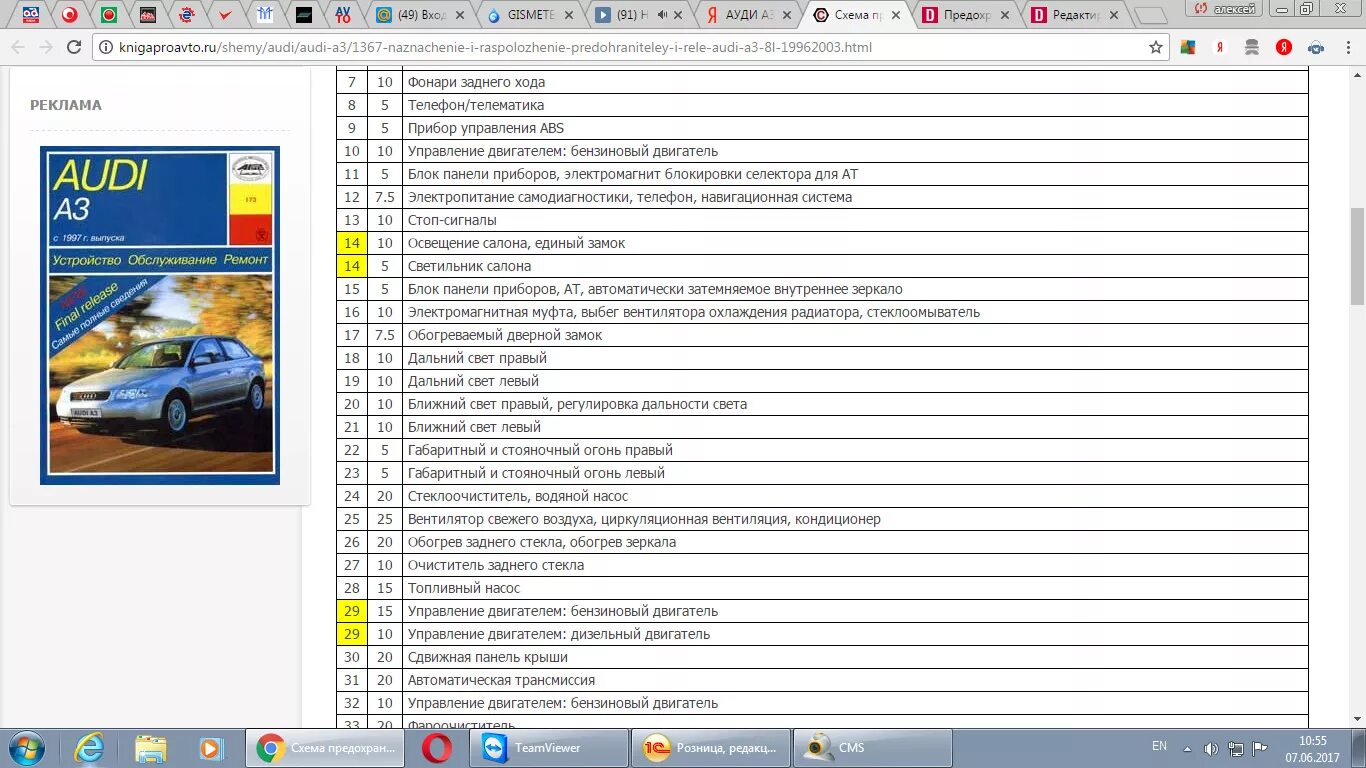This screenshot has width=1366, height=768.
Task: Click the red checkmark pinned tab
Action: coord(225,15)
